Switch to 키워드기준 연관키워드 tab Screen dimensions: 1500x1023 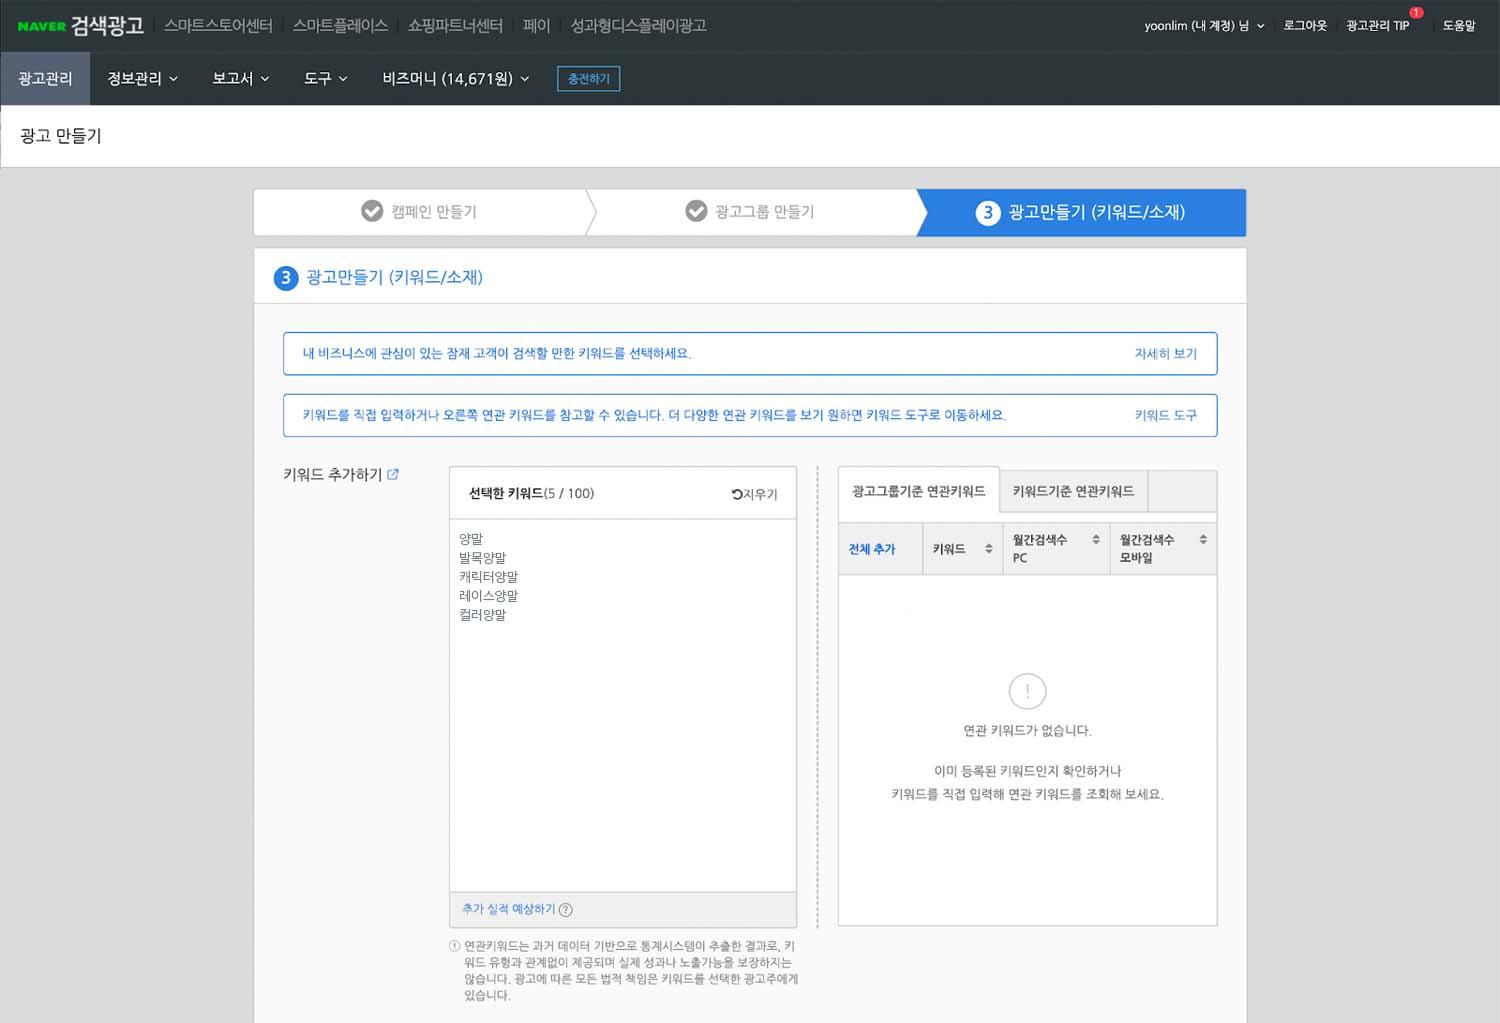coord(1072,492)
